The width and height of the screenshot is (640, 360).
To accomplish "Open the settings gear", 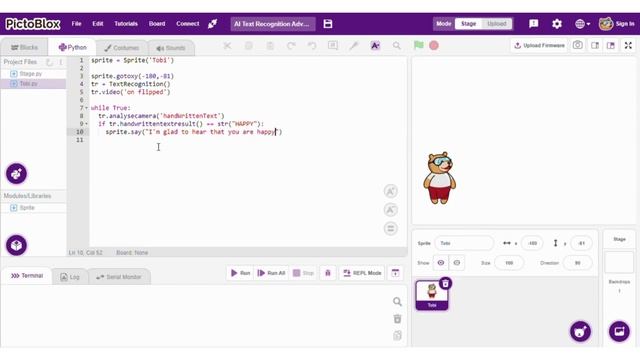I will (557, 24).
